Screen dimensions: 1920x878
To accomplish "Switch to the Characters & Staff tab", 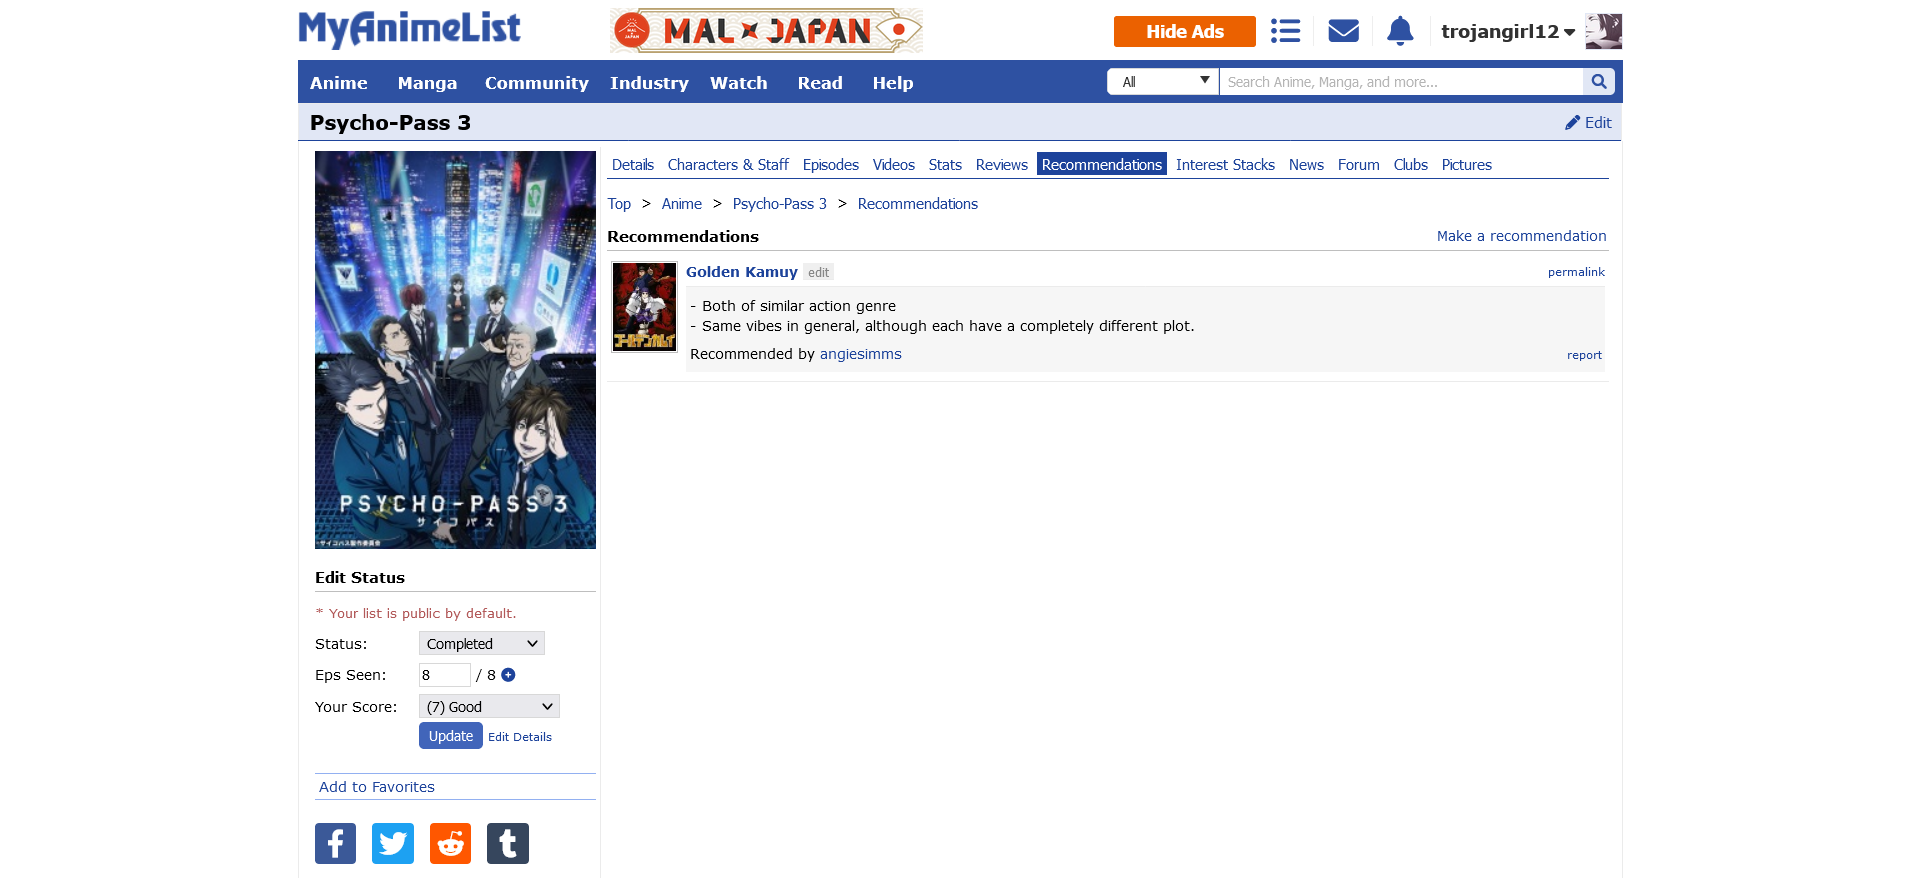I will (x=728, y=165).
